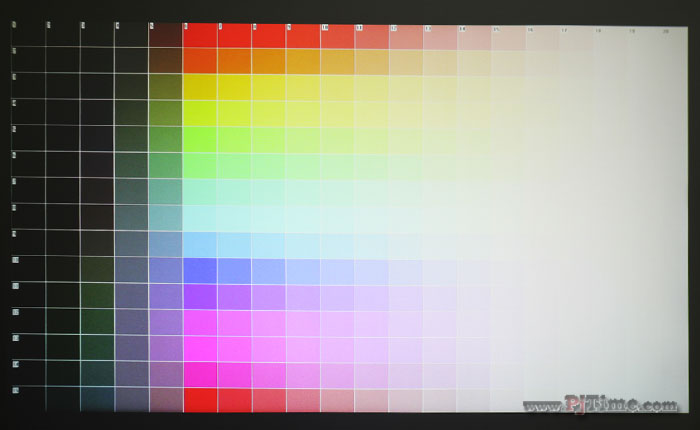Image resolution: width=700 pixels, height=430 pixels.
Task: Choose the sky blue swatch above pure blue
Action: click(200, 244)
